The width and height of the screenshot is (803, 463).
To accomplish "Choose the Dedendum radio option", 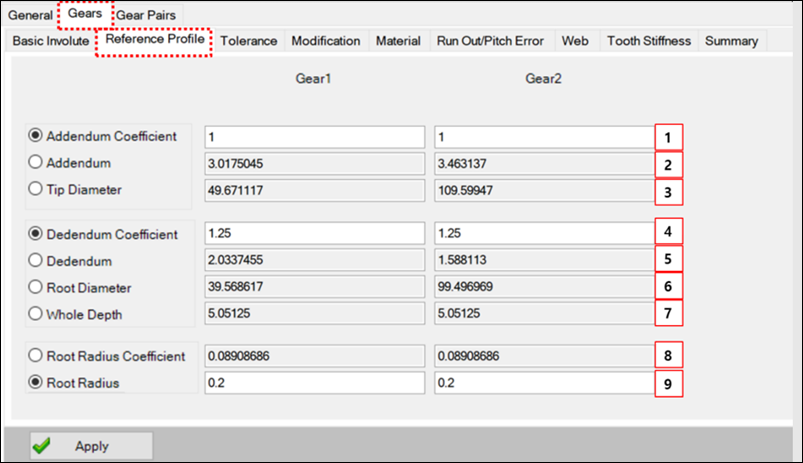I will click(37, 261).
